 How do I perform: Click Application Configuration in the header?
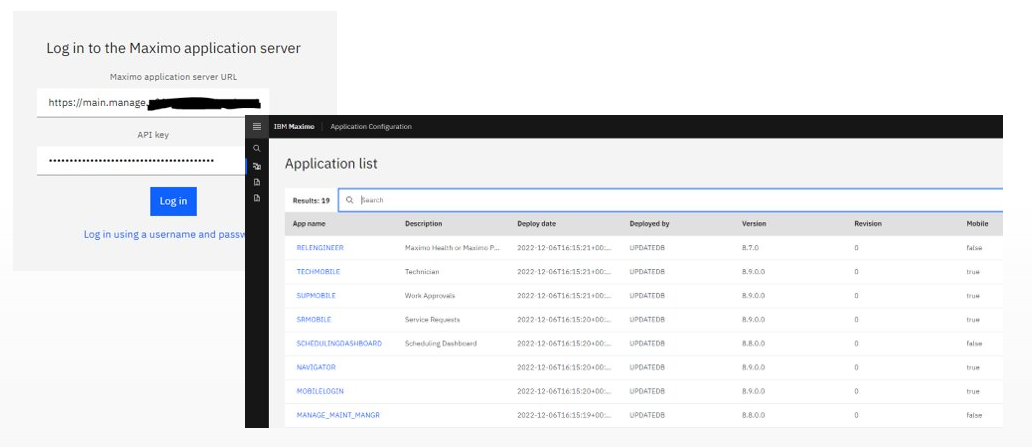371,126
